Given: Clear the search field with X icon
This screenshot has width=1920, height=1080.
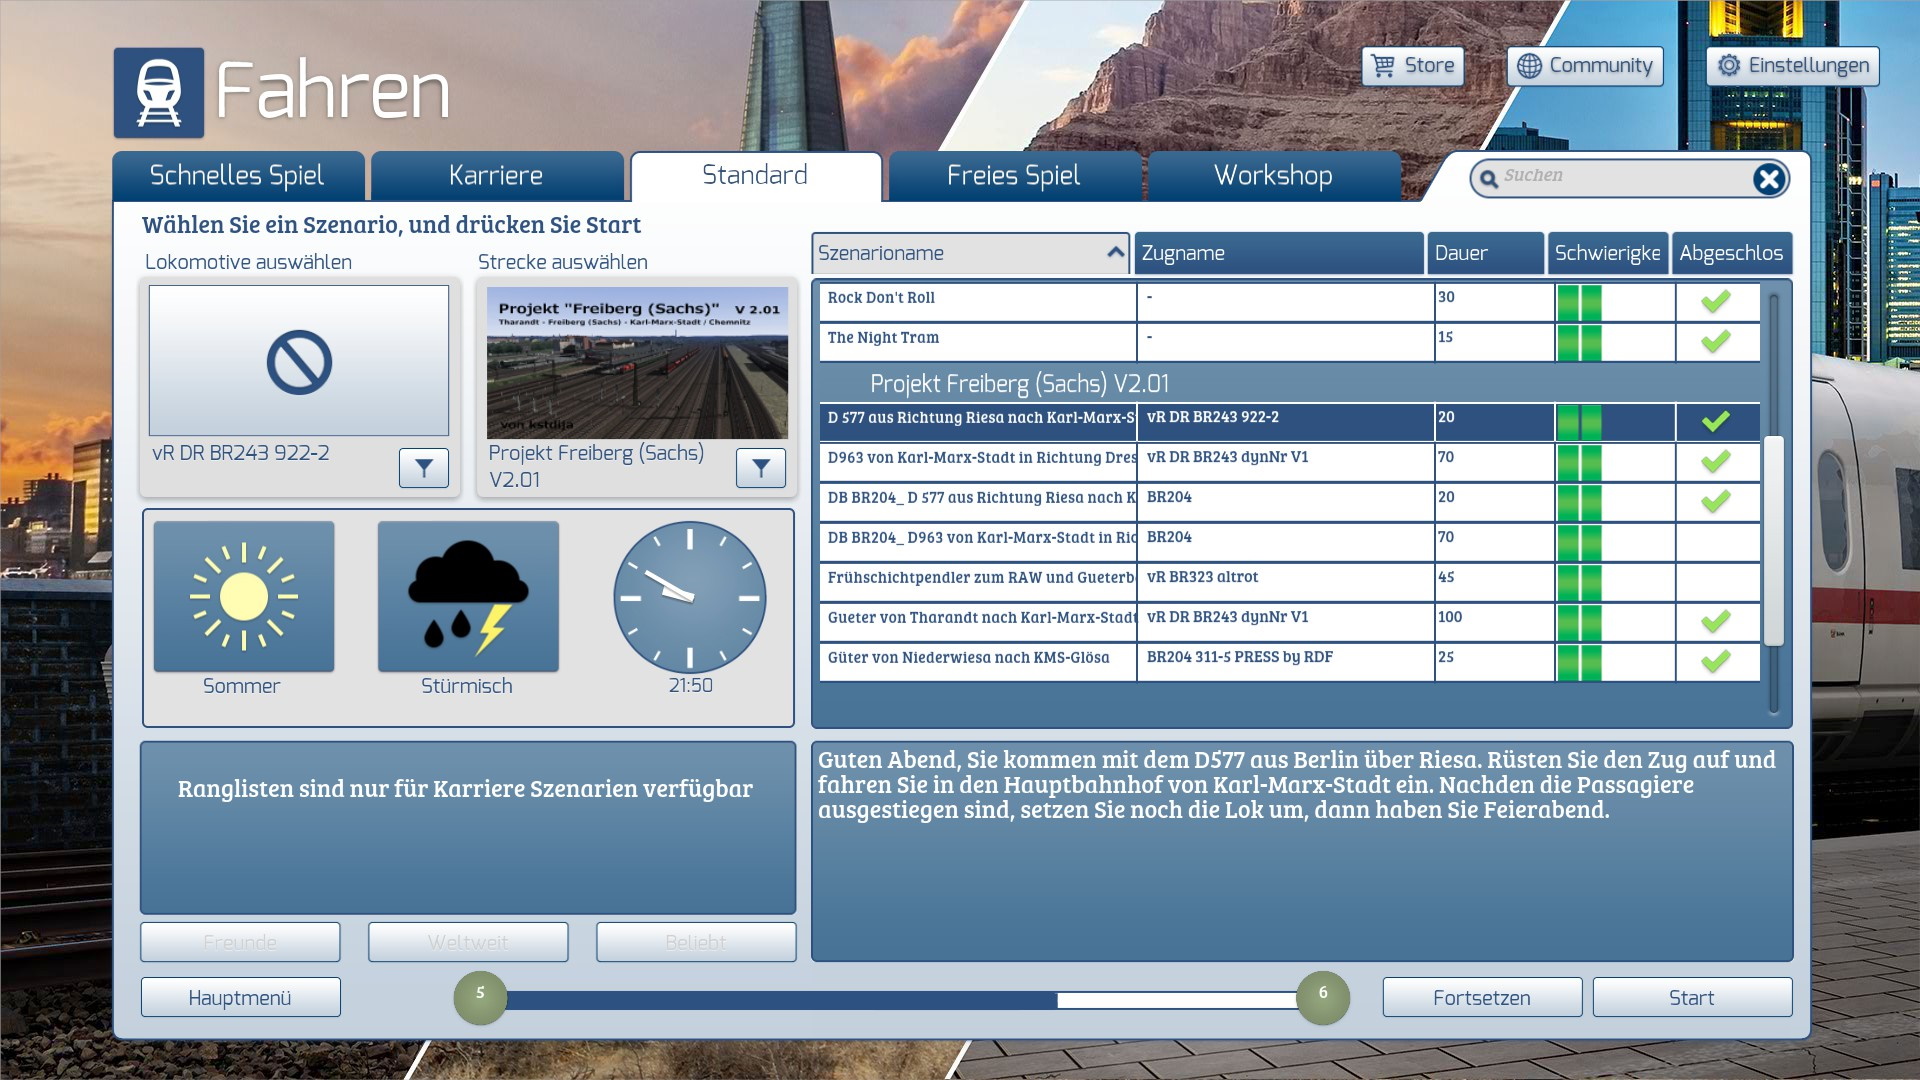Looking at the screenshot, I should pyautogui.click(x=1768, y=179).
